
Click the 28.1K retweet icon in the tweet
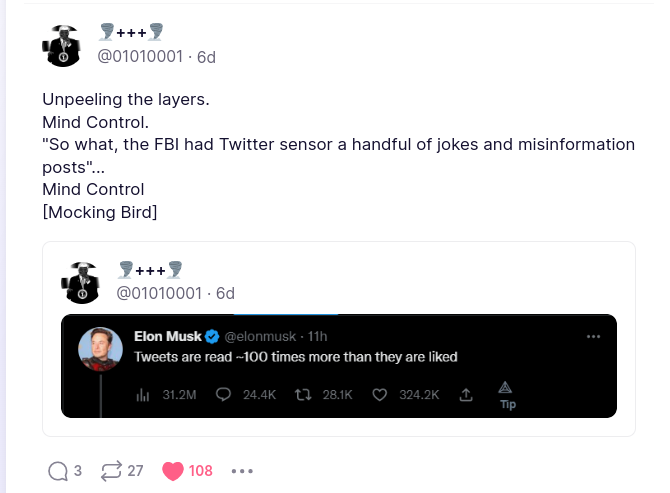(303, 395)
